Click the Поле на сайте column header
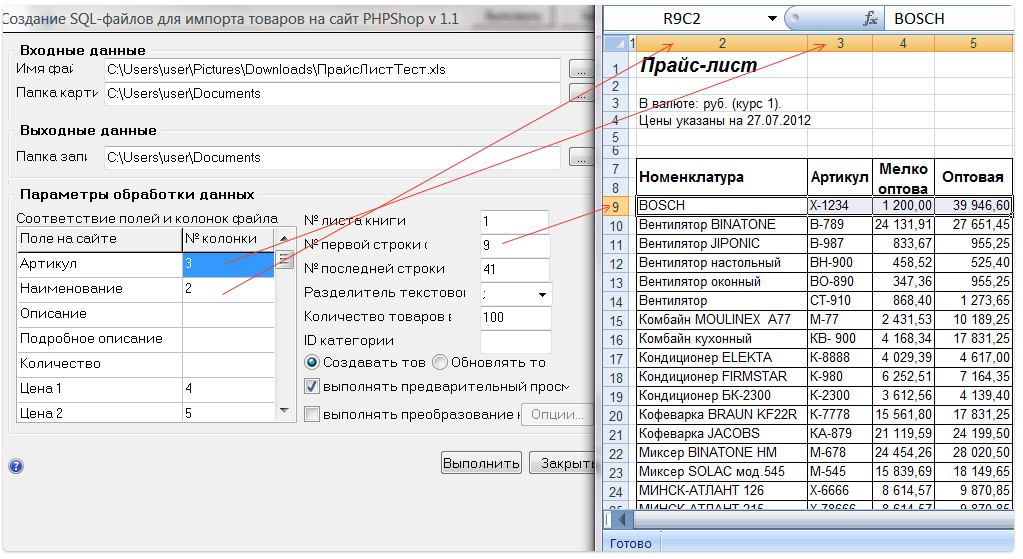Screen dimensions: 1023x559 99,239
